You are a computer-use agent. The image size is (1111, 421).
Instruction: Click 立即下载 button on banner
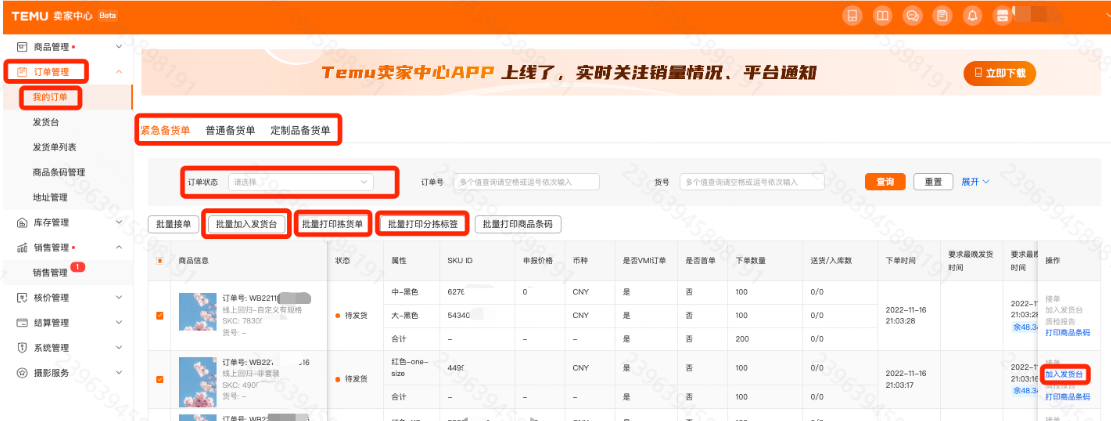coord(999,73)
